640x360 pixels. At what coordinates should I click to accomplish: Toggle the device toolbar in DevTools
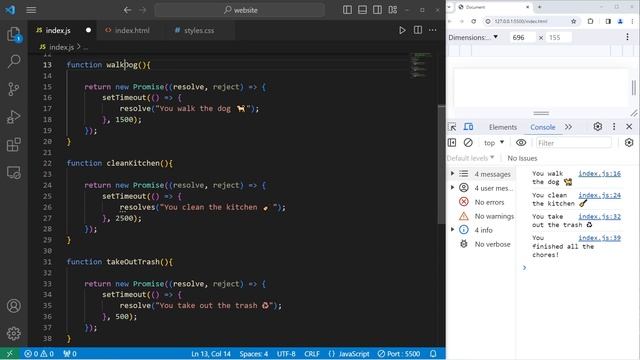pyautogui.click(x=468, y=127)
